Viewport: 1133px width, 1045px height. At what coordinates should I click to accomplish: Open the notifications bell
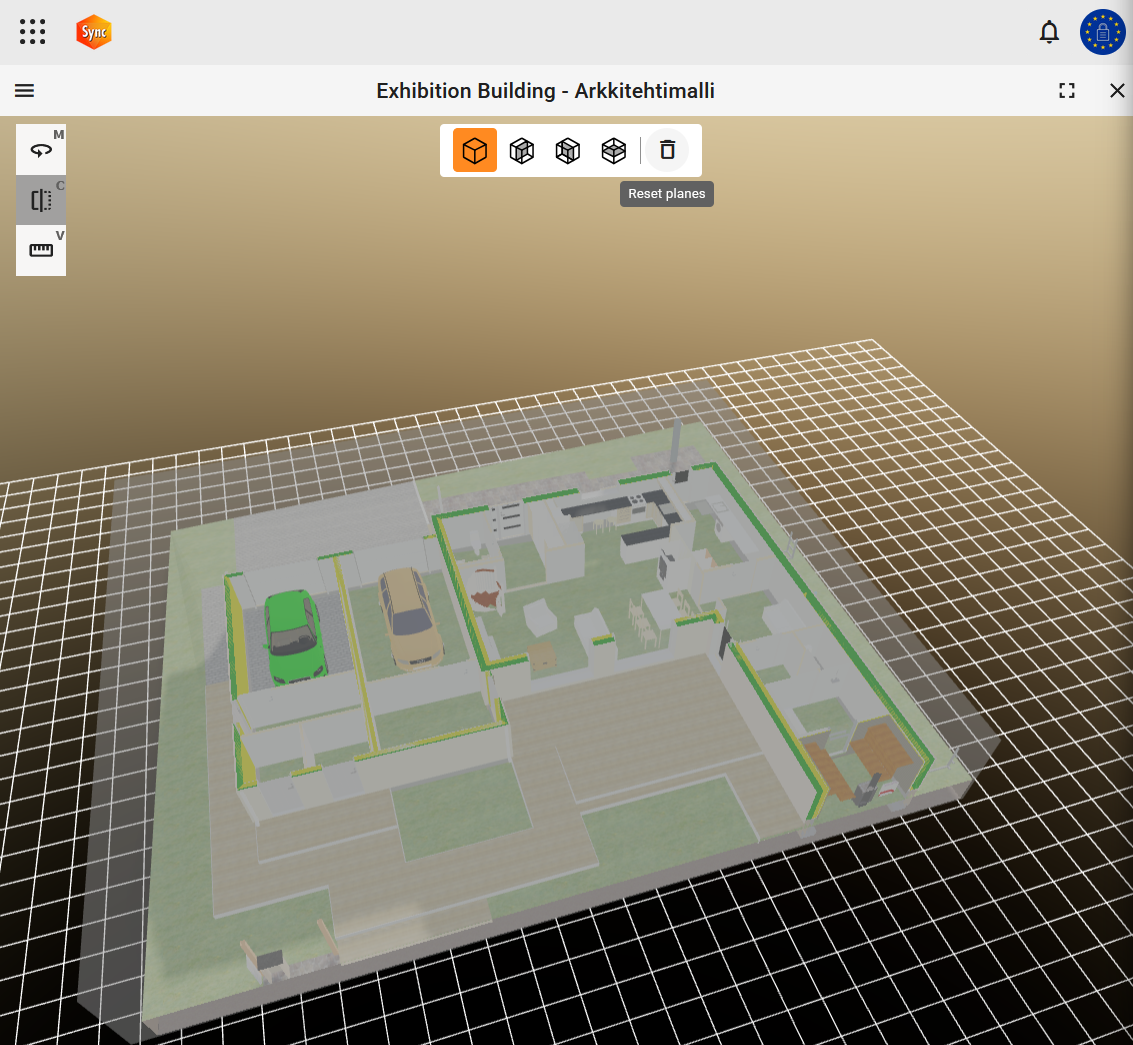pyautogui.click(x=1049, y=32)
